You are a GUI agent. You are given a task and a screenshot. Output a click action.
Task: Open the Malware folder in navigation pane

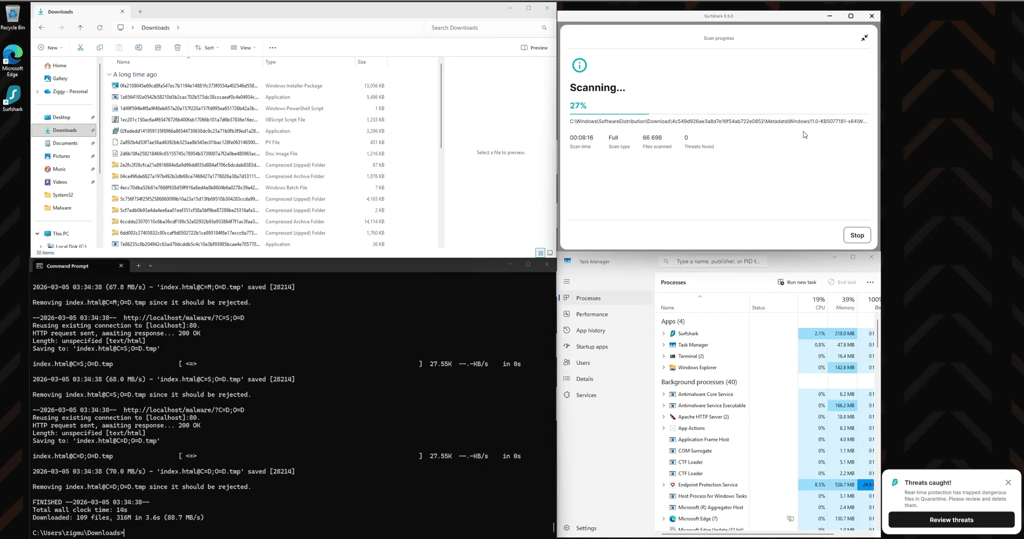pyautogui.click(x=61, y=208)
